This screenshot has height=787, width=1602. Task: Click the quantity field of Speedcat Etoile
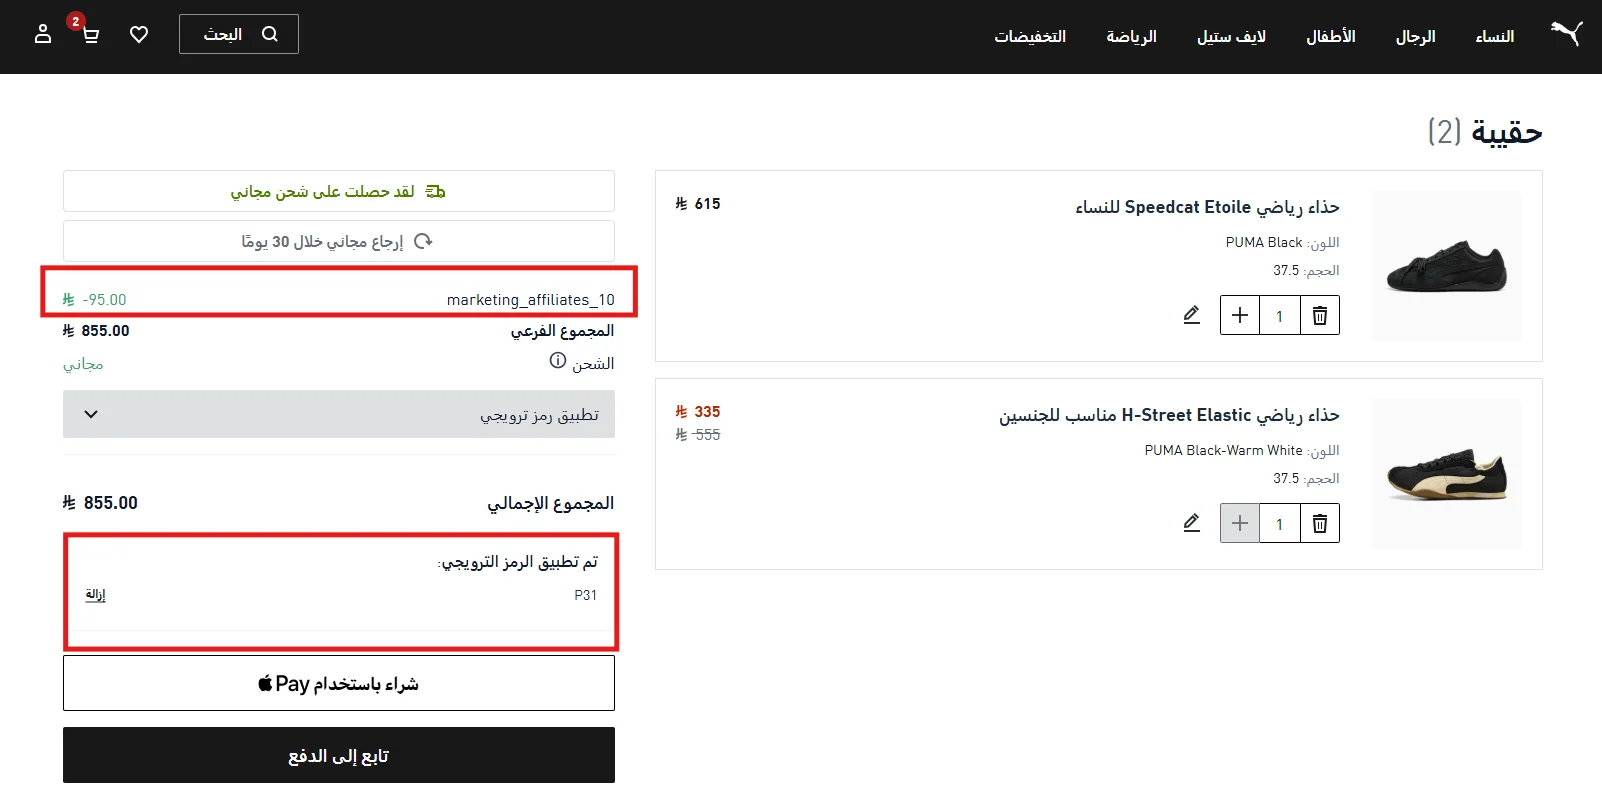[x=1280, y=315]
